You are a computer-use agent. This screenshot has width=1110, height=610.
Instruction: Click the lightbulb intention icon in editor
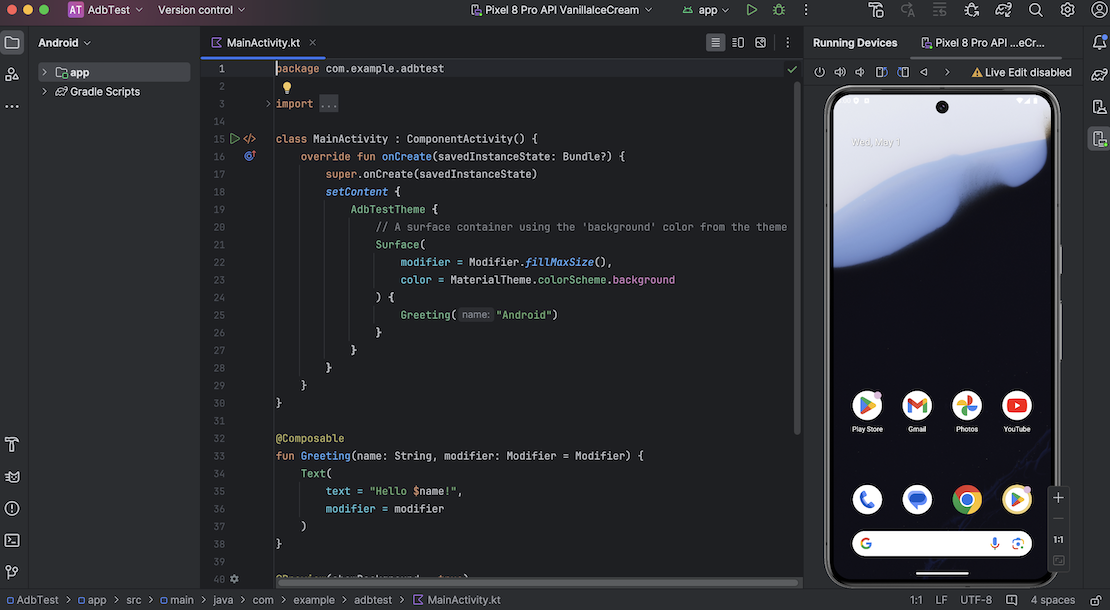click(x=287, y=87)
